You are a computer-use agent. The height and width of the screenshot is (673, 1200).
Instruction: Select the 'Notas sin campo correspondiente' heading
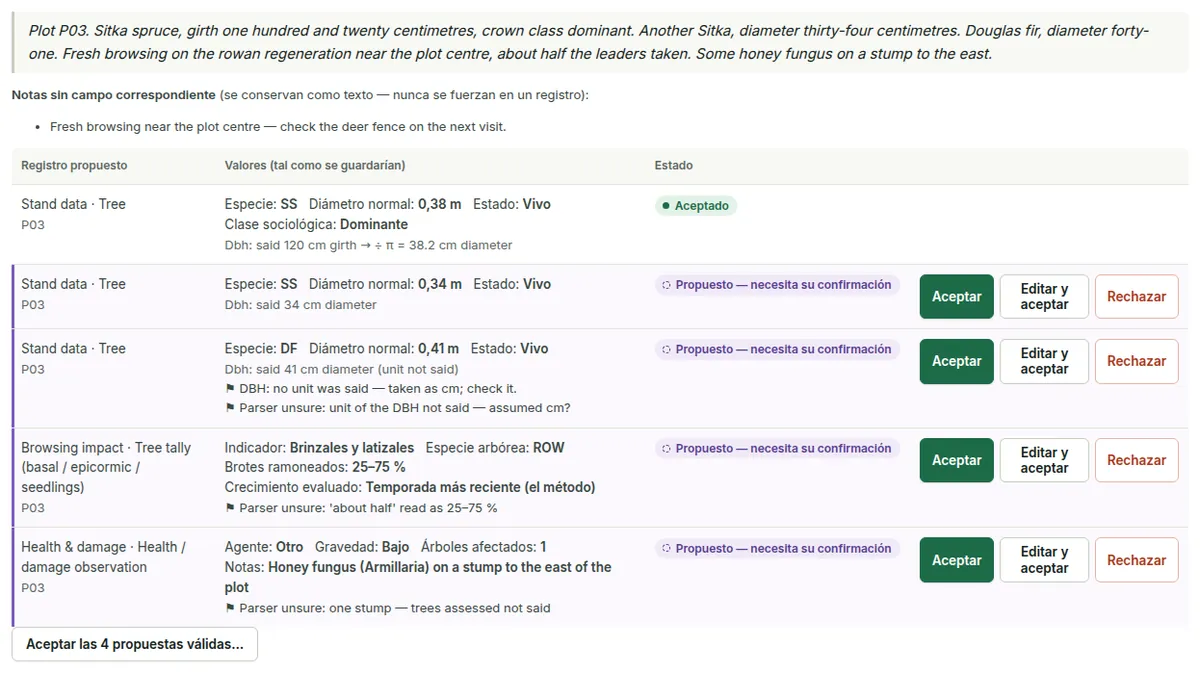click(113, 95)
